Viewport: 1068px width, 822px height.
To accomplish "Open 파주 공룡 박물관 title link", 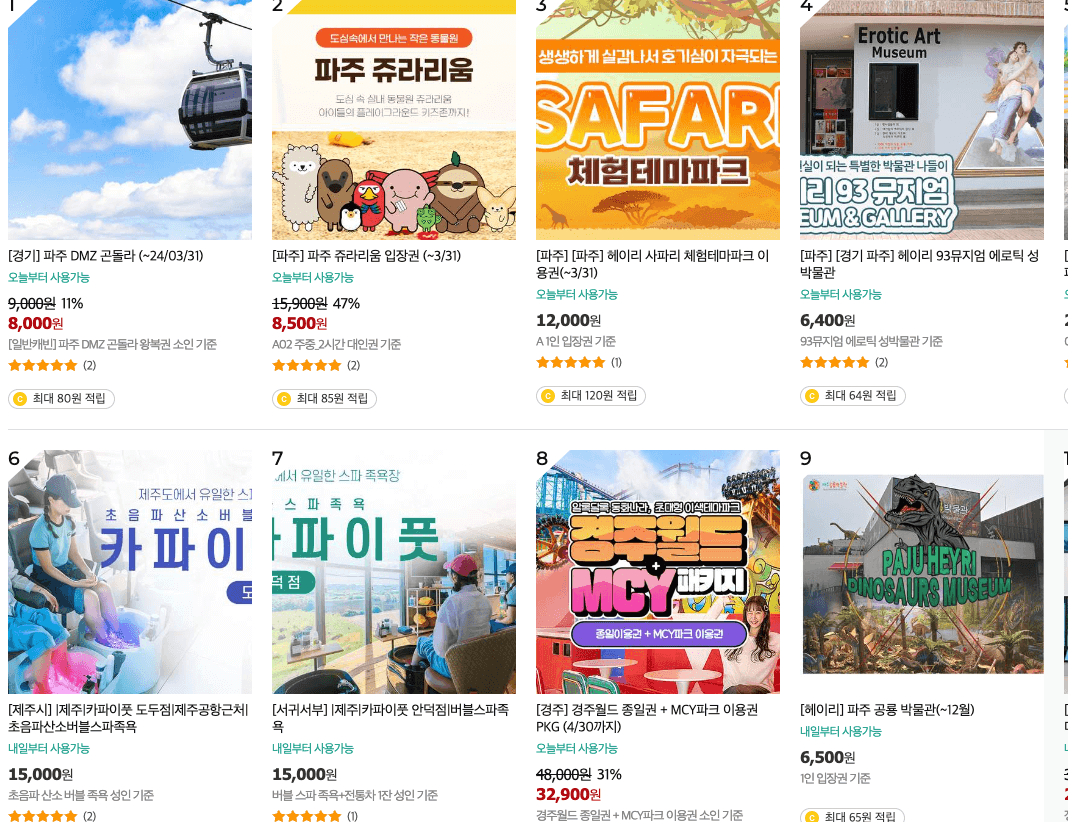I will click(888, 710).
